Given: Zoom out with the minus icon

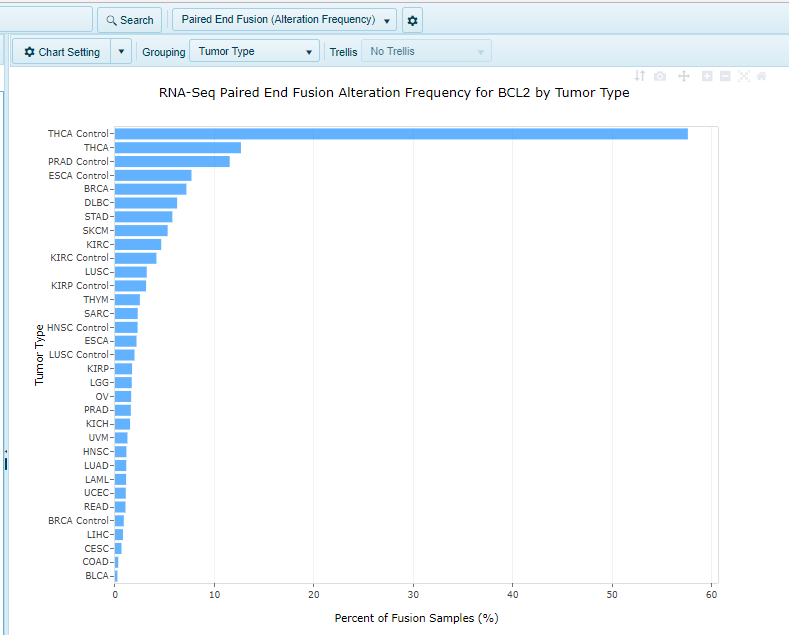Looking at the screenshot, I should click(725, 76).
